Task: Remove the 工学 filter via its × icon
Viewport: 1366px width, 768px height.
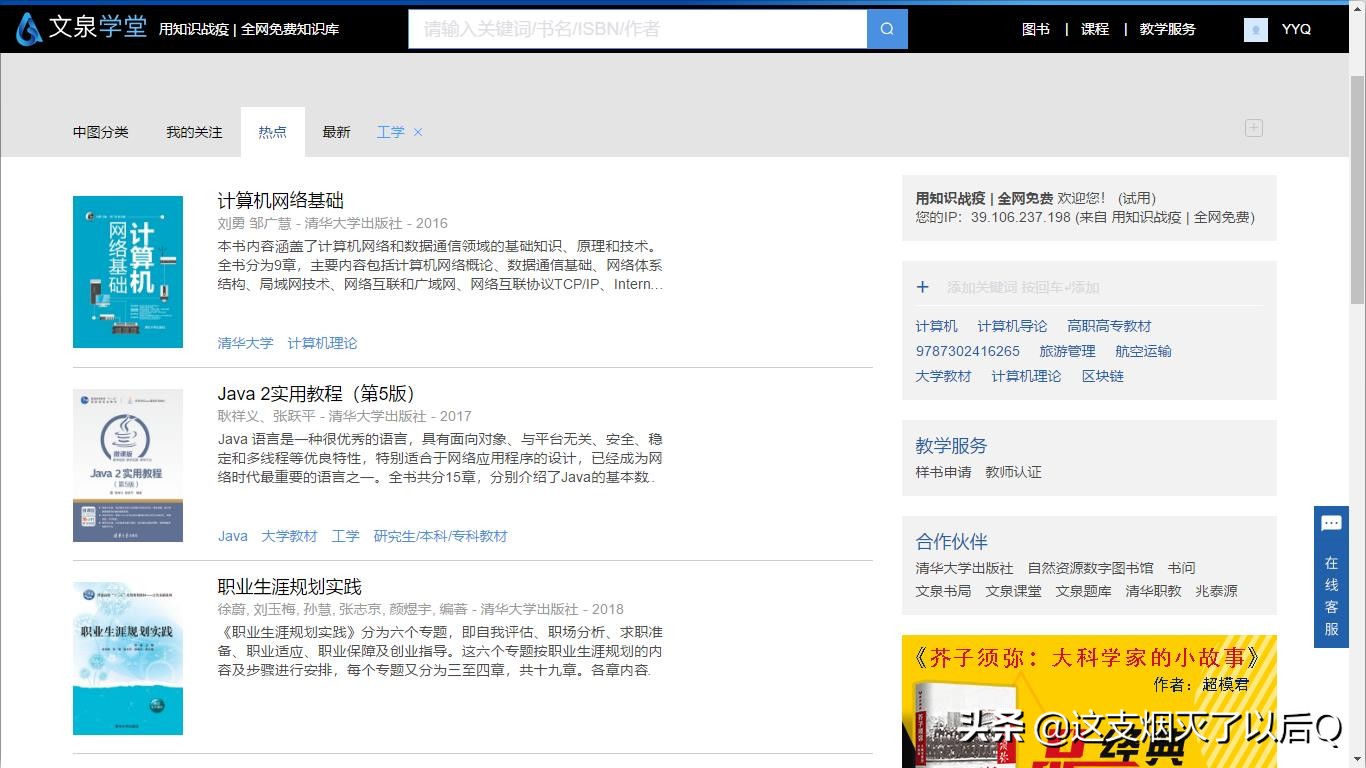Action: [x=418, y=132]
